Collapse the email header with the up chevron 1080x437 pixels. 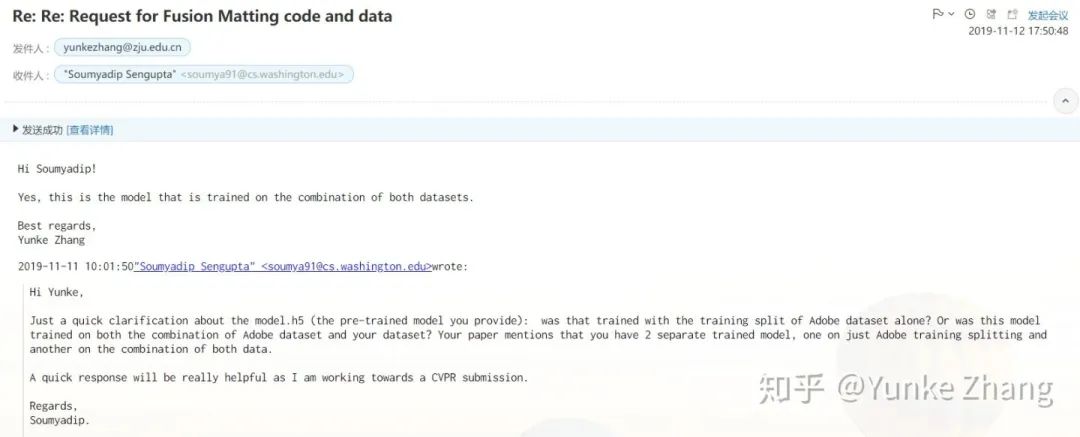pos(1066,101)
